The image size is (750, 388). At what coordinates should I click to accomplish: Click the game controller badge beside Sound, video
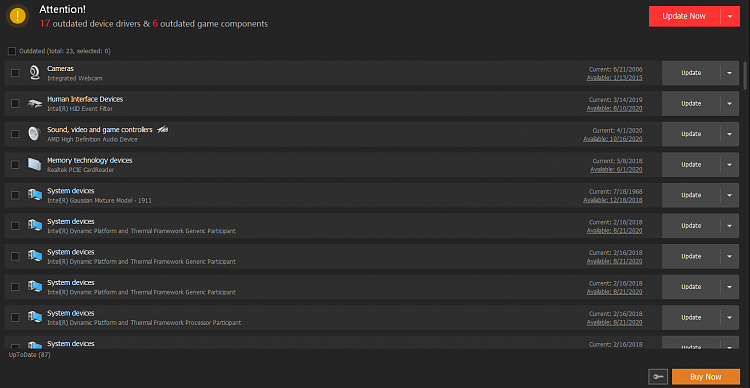click(162, 130)
